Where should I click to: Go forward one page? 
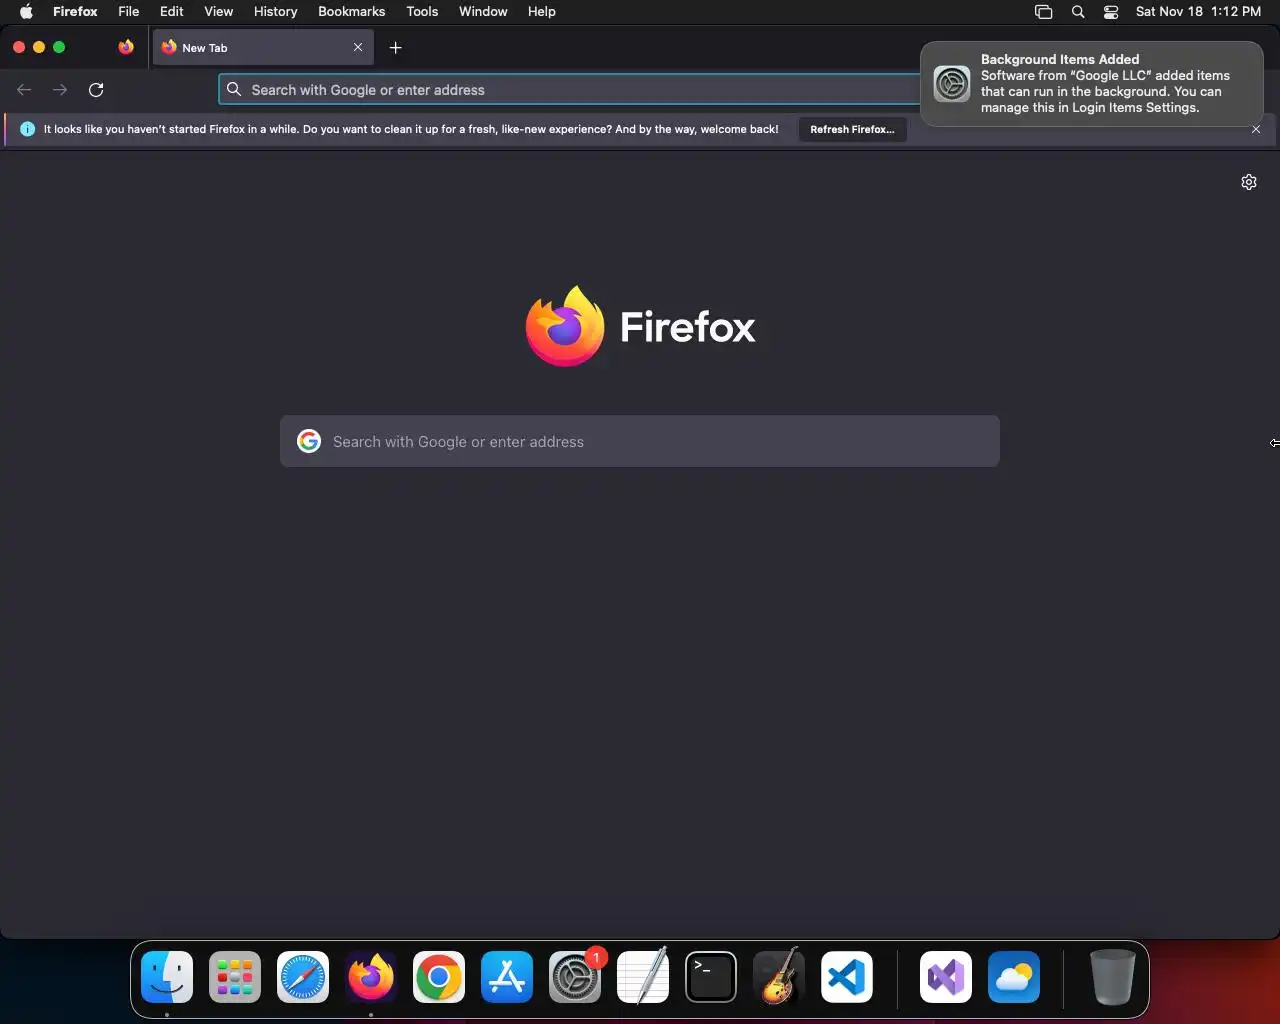click(x=60, y=90)
